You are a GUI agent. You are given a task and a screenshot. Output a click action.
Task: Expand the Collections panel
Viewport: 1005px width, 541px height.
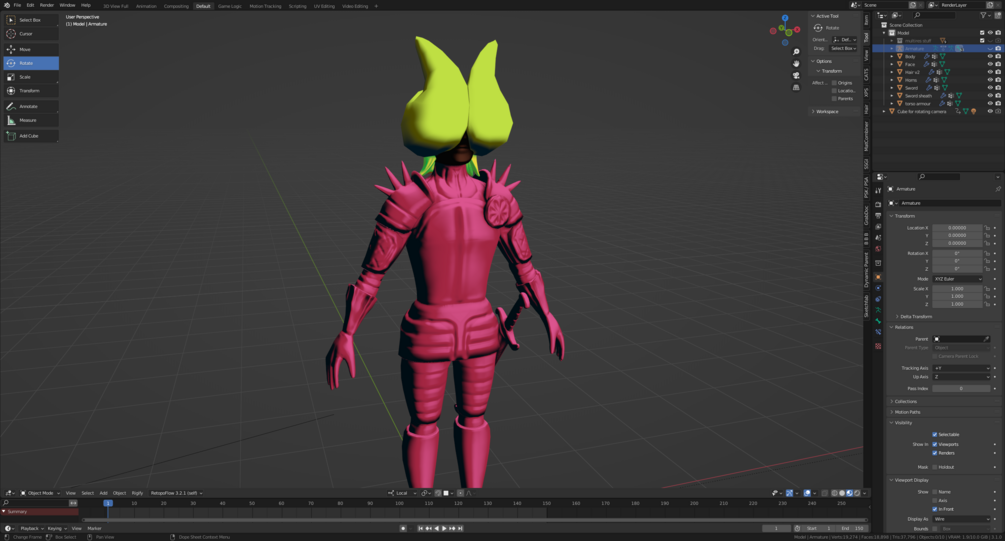pos(906,401)
